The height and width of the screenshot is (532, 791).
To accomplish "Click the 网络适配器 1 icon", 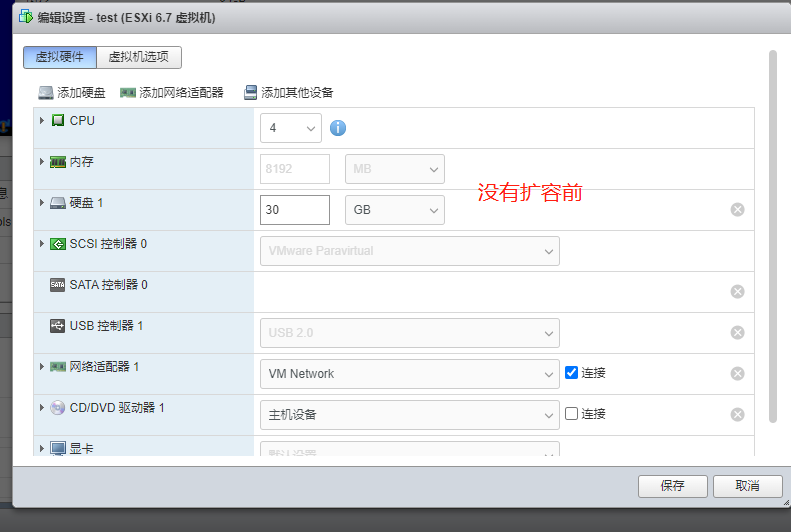I will point(58,367).
